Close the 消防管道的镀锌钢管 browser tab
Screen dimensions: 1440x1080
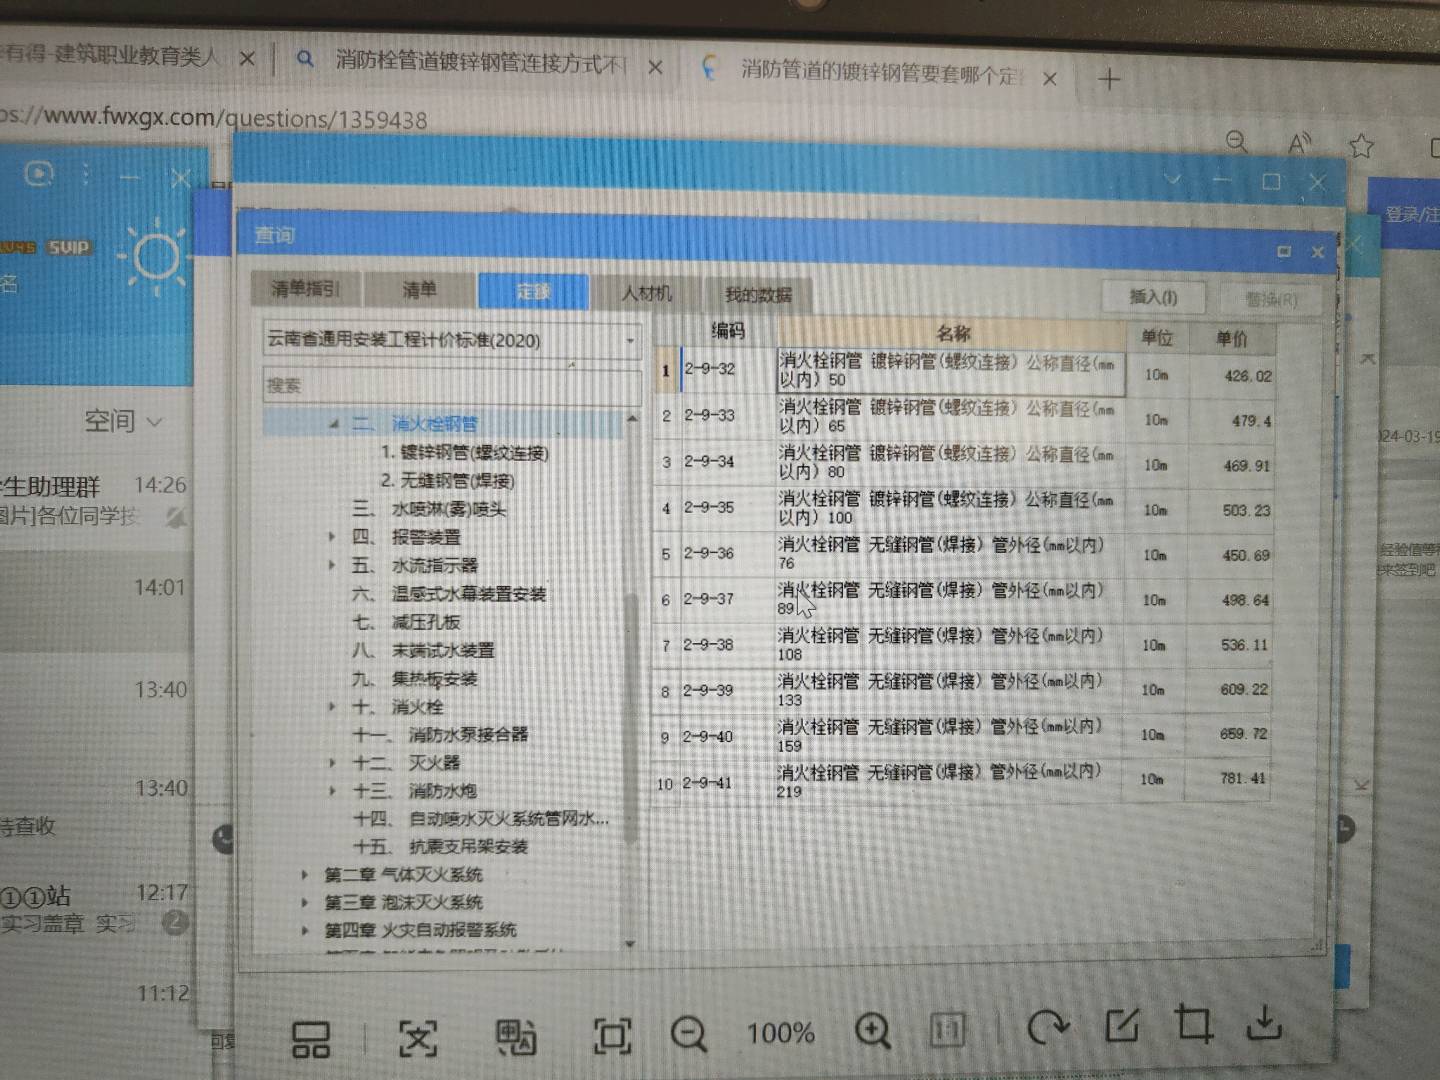[x=1050, y=78]
